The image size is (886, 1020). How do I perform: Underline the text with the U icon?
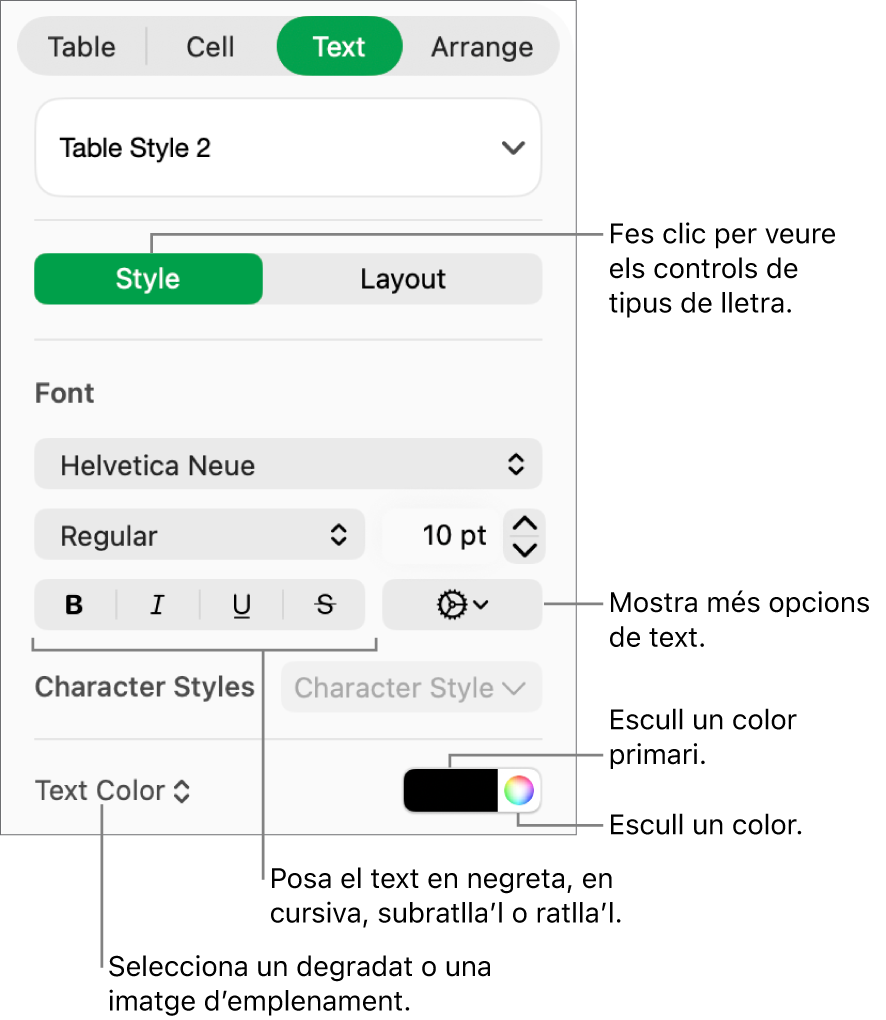click(x=240, y=605)
